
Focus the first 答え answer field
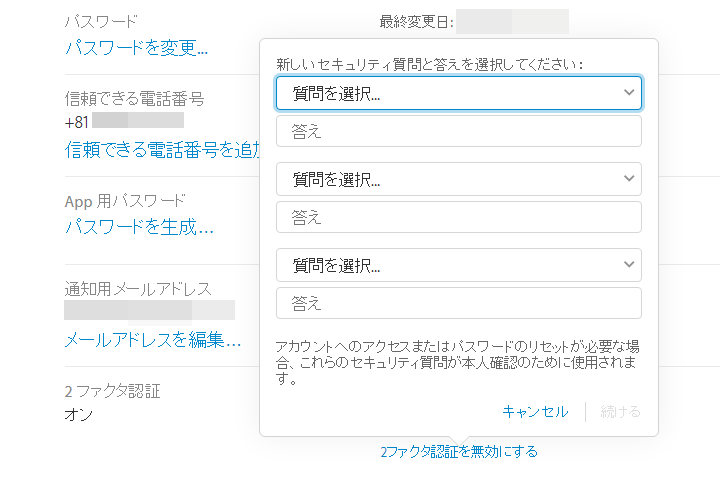pyautogui.click(x=458, y=131)
